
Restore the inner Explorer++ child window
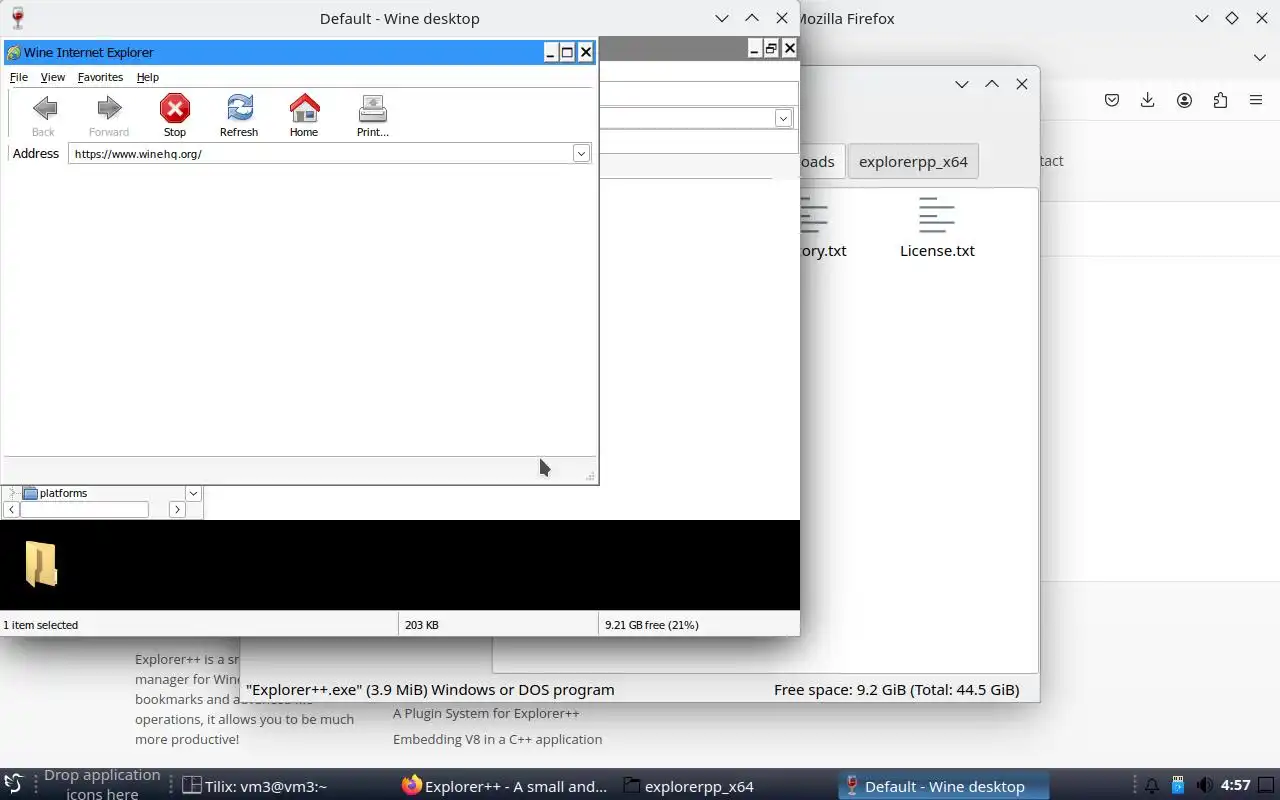point(771,48)
